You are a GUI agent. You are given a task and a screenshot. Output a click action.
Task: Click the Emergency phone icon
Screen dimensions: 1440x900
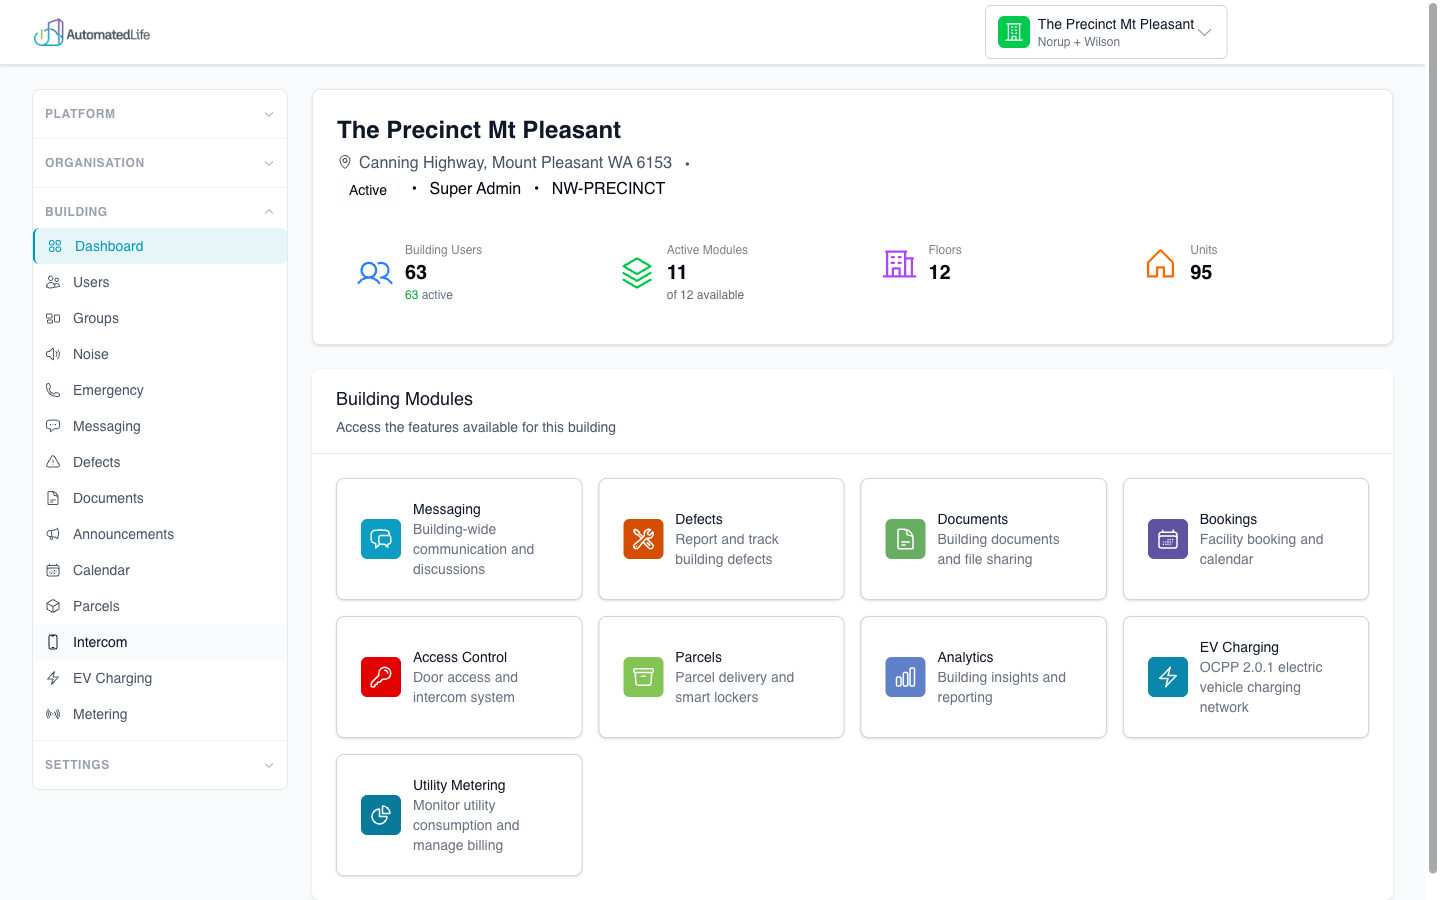pos(53,390)
